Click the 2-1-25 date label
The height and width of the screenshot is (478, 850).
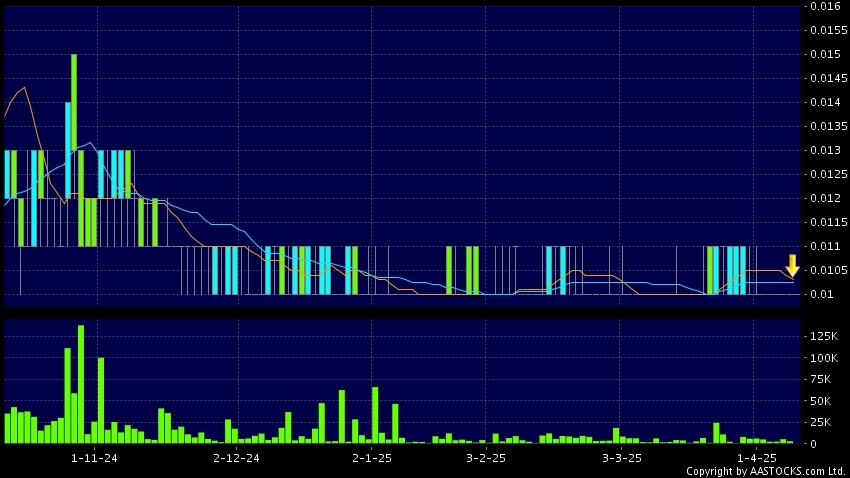coord(372,458)
